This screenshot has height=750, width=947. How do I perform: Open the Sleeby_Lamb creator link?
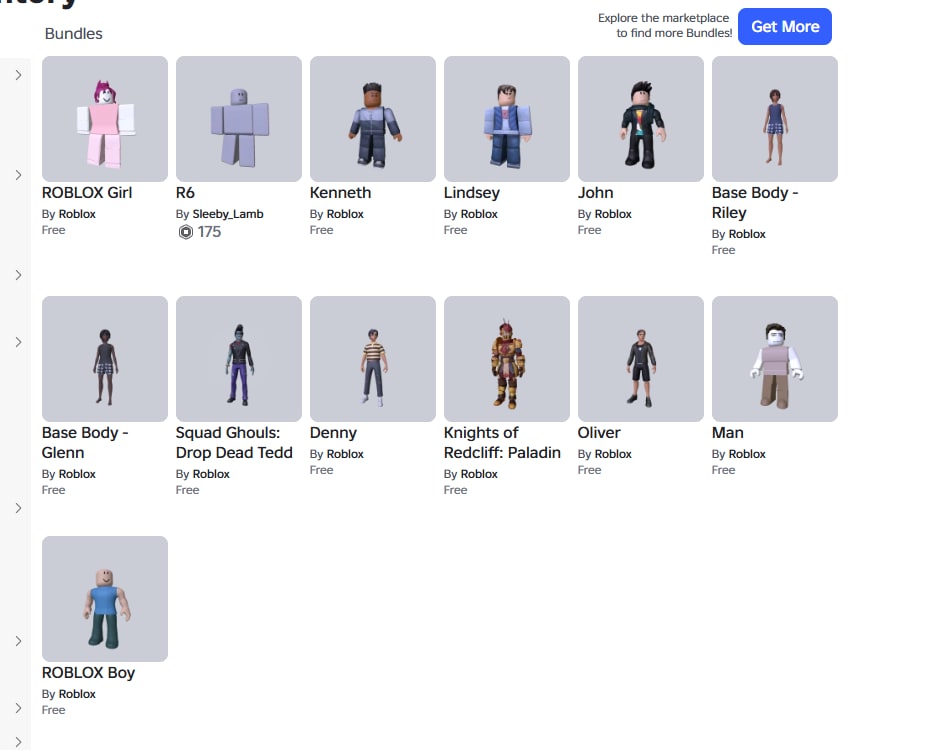pos(228,214)
